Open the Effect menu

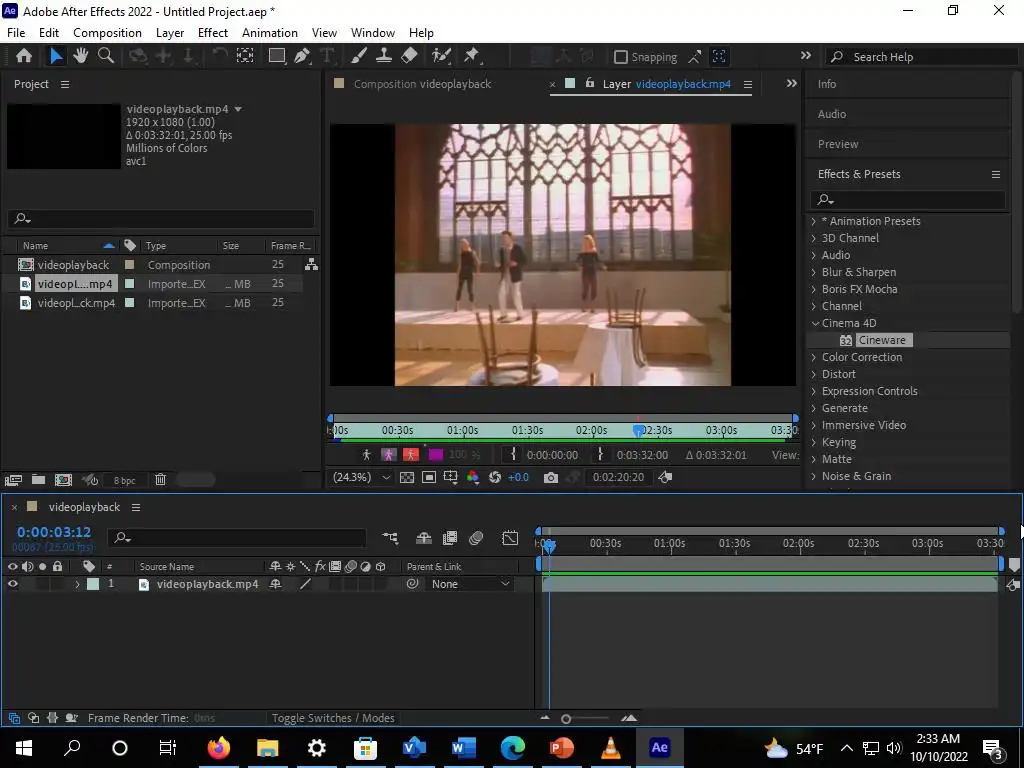point(213,33)
